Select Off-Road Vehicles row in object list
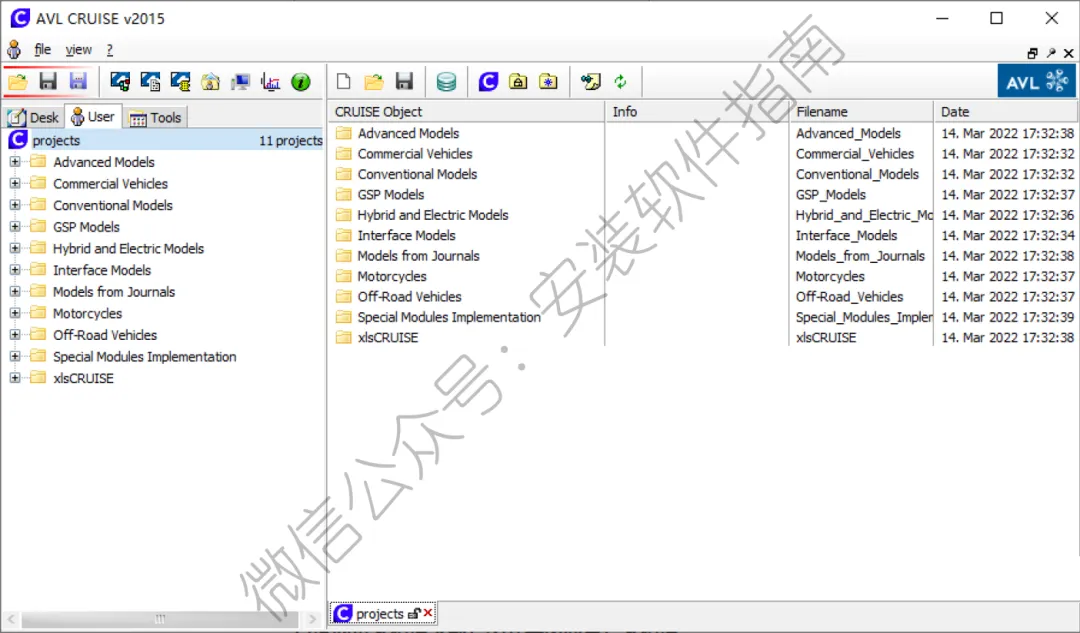 tap(409, 296)
